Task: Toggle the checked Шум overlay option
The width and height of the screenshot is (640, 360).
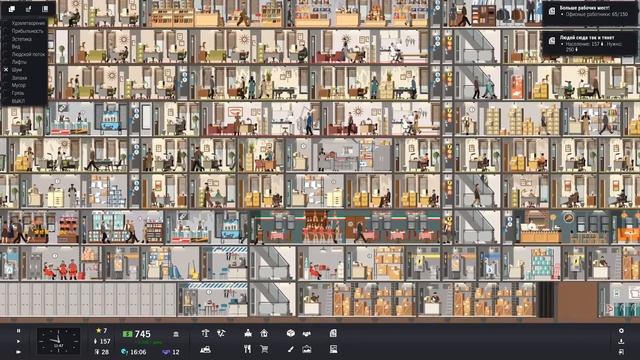Action: (x=17, y=70)
